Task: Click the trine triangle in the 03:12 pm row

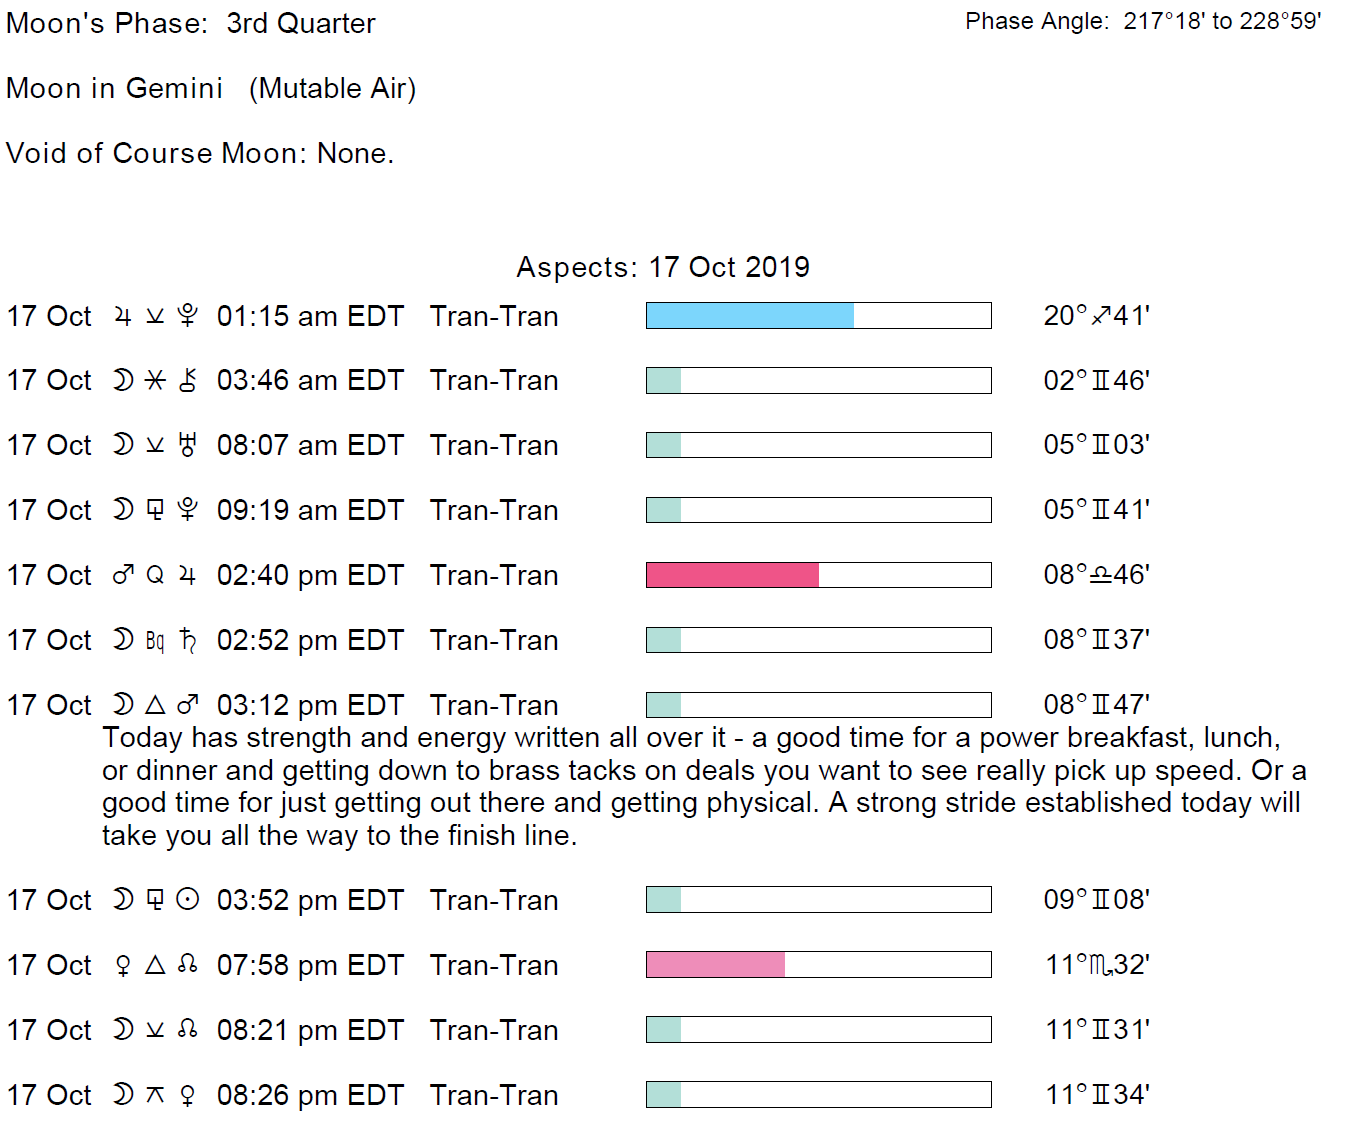Action: (155, 705)
